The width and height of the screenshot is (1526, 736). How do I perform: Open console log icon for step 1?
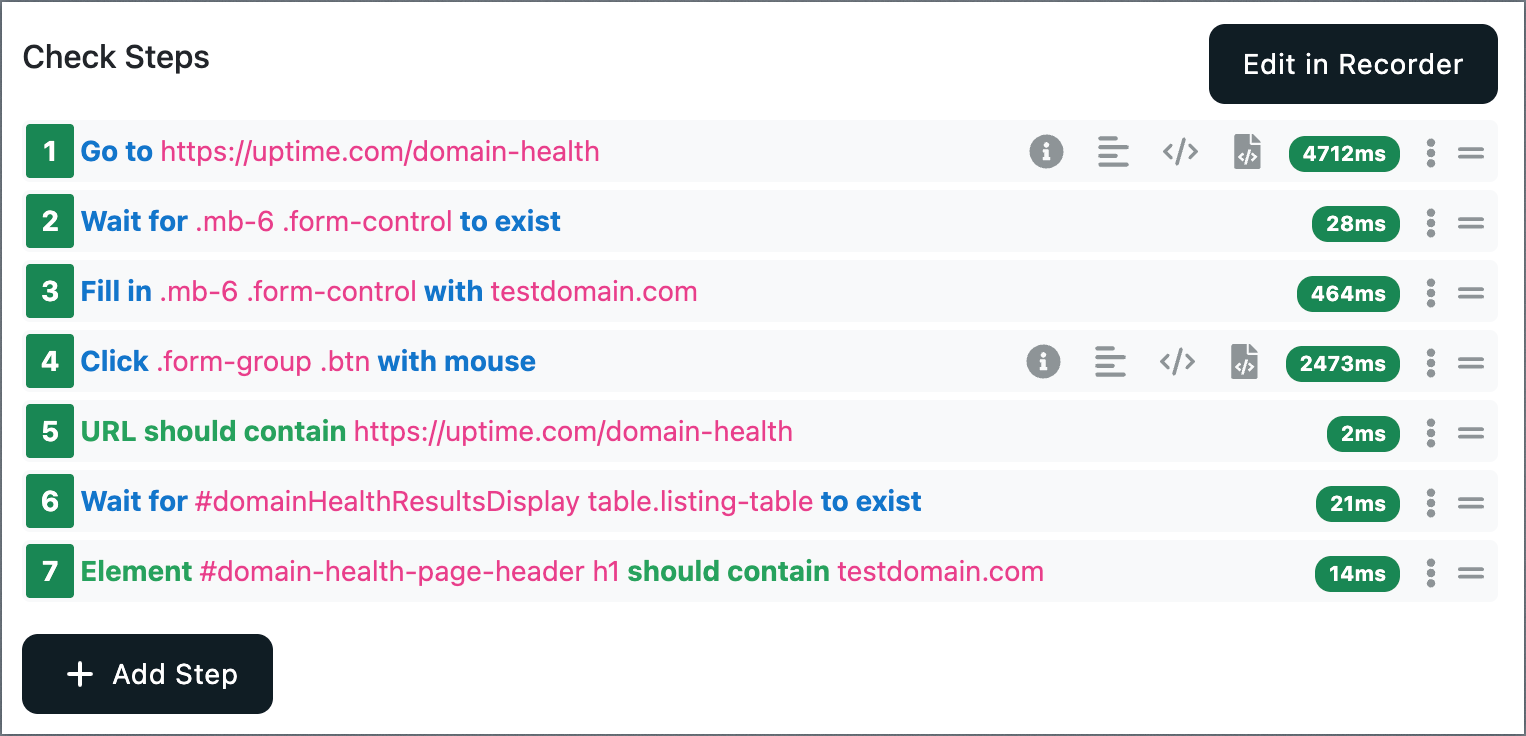click(x=1113, y=152)
